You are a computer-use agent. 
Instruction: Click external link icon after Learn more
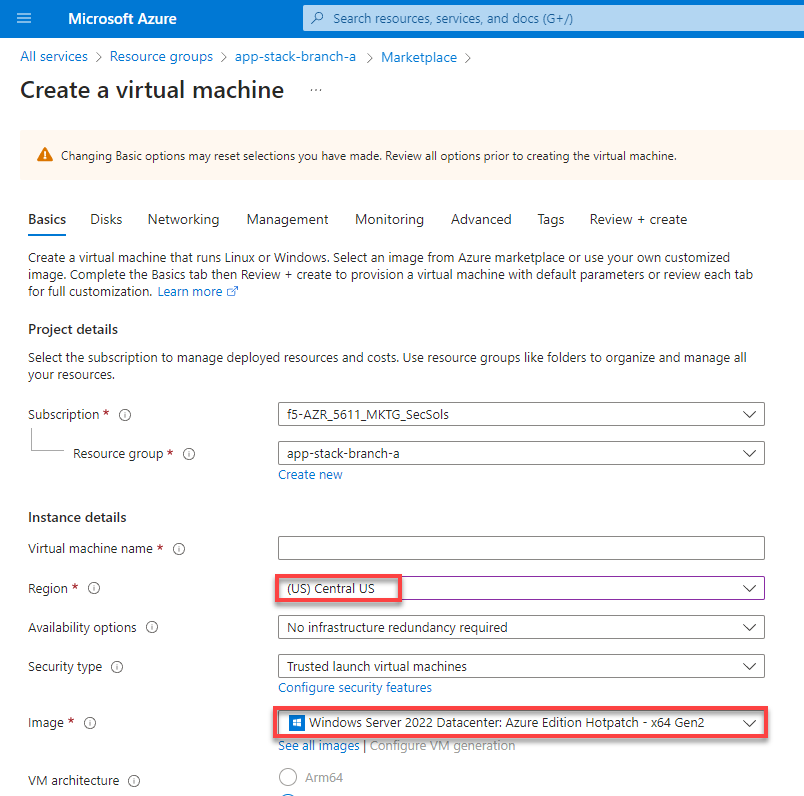point(232,291)
